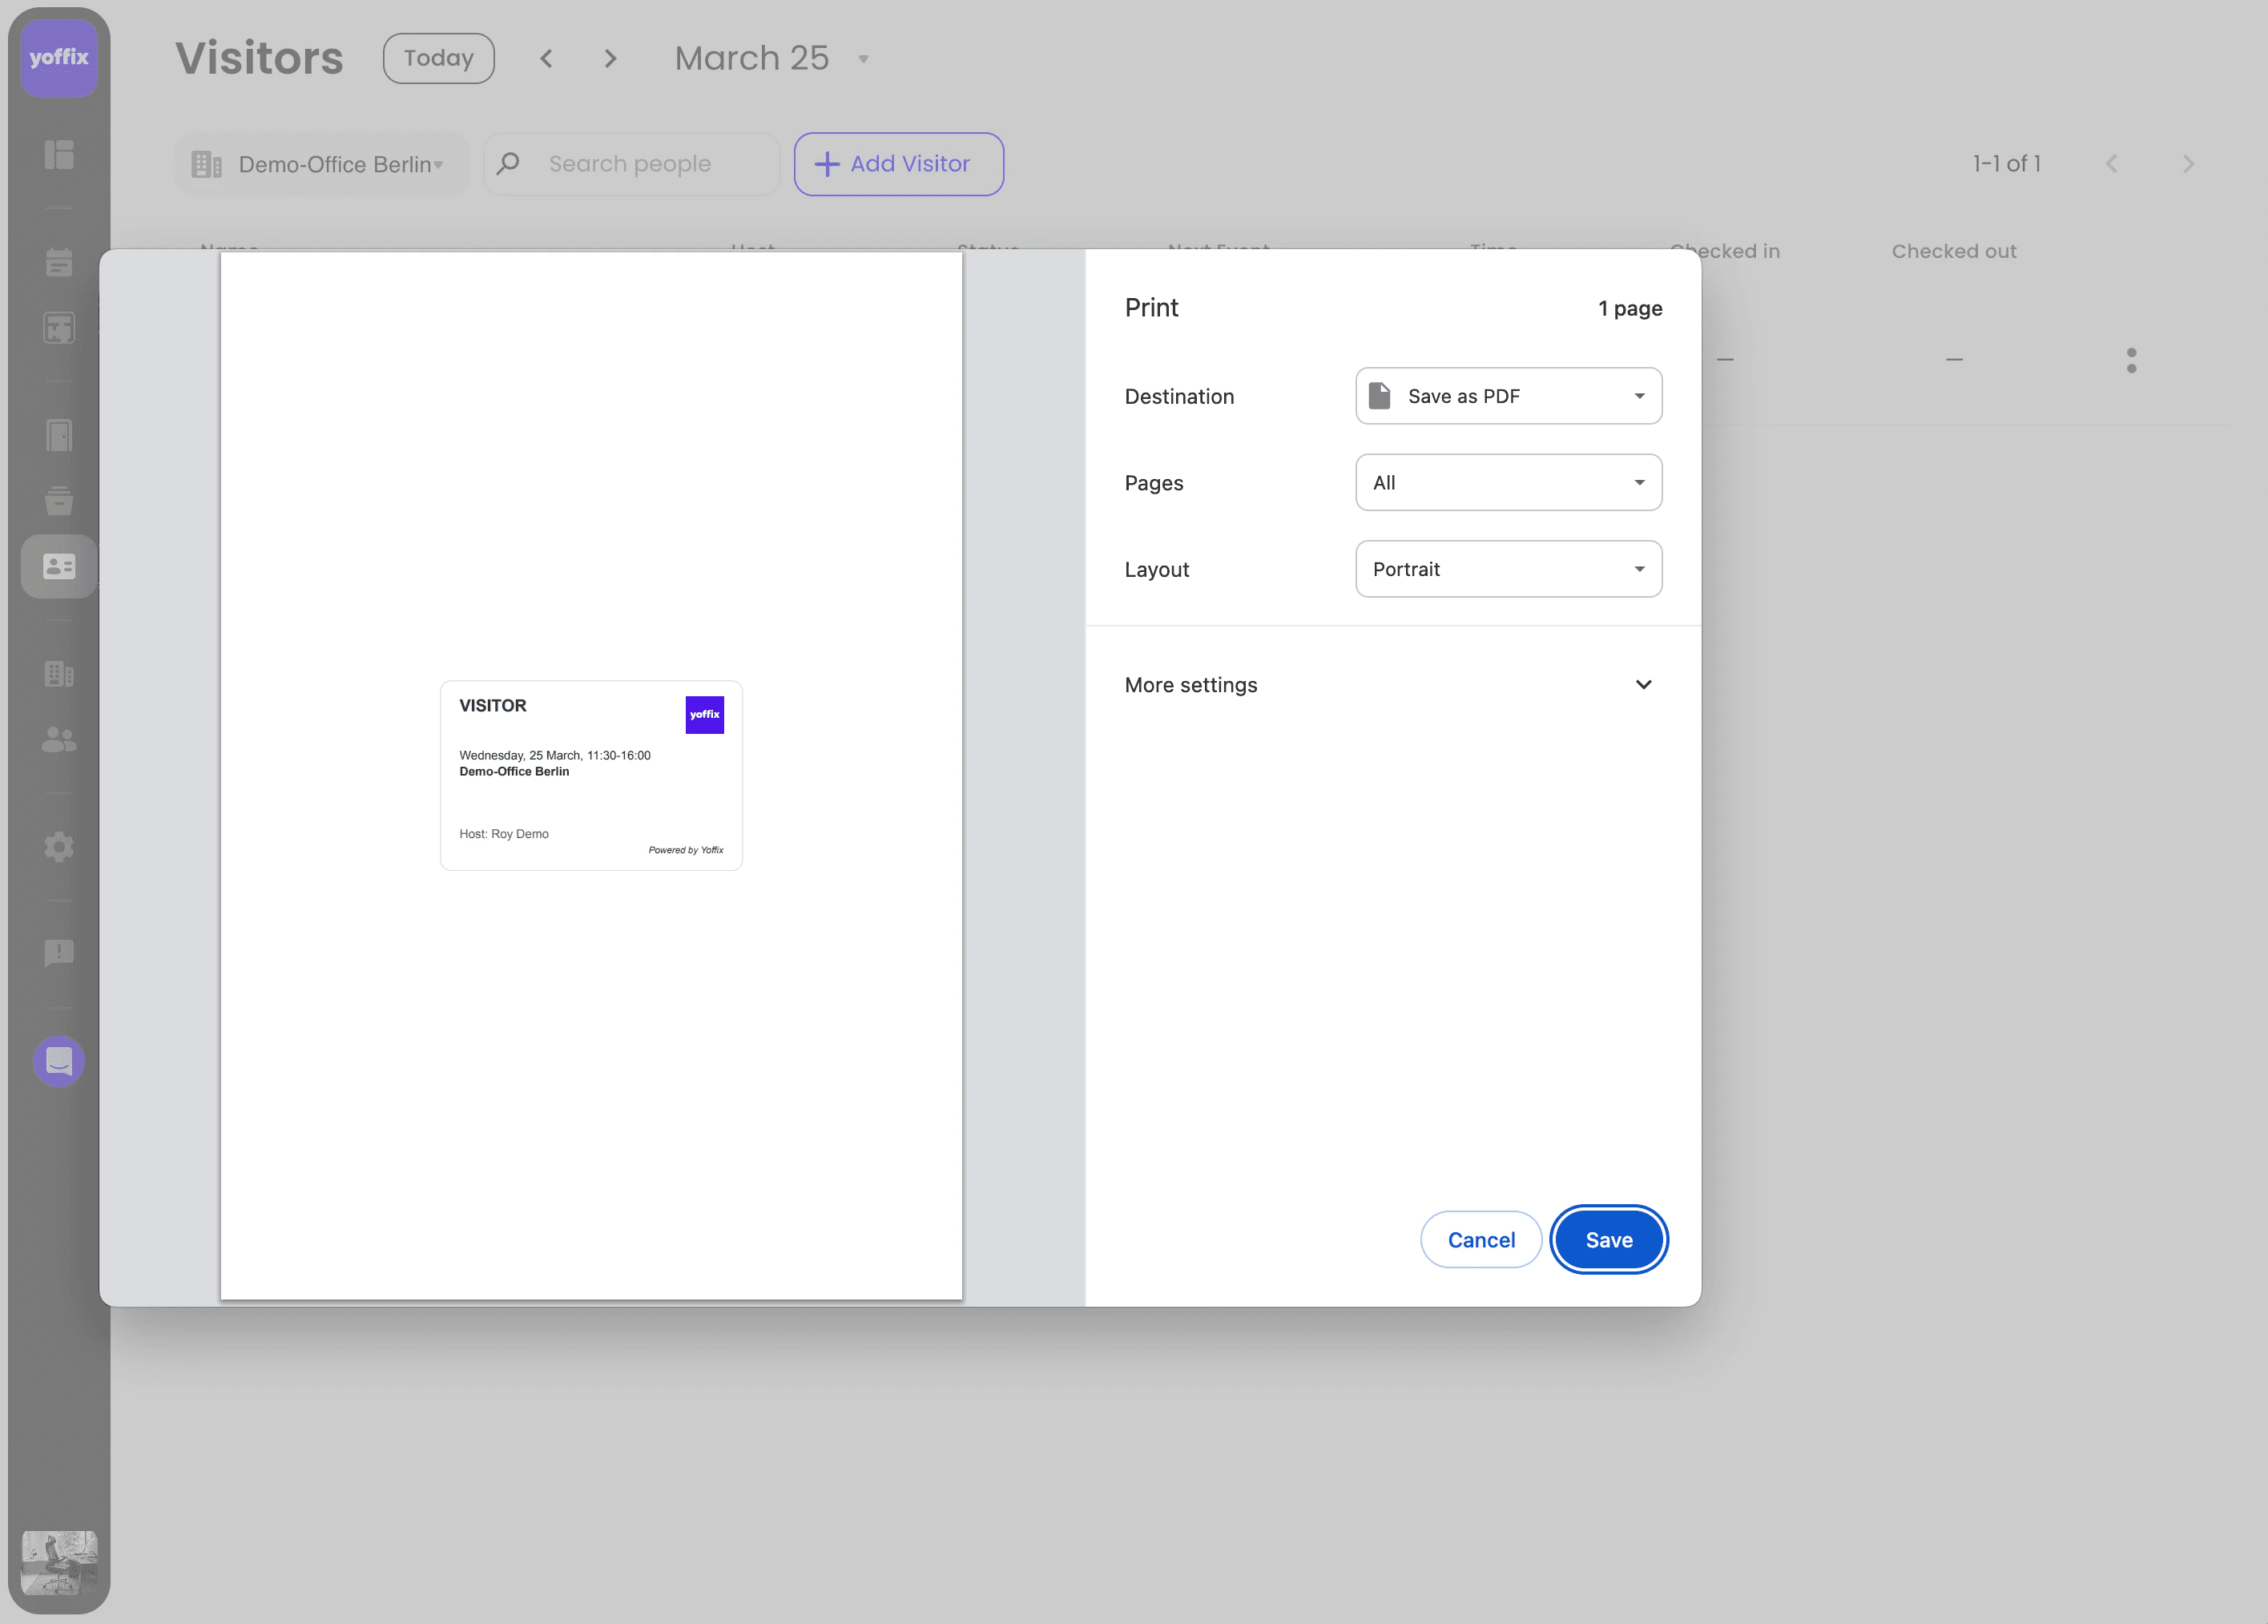Image resolution: width=2268 pixels, height=1624 pixels.
Task: Open the Pages All dropdown
Action: pos(1508,483)
